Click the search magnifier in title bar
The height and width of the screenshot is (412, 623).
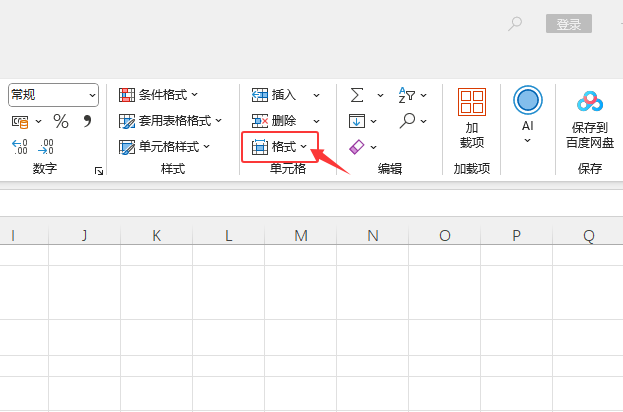pos(515,24)
